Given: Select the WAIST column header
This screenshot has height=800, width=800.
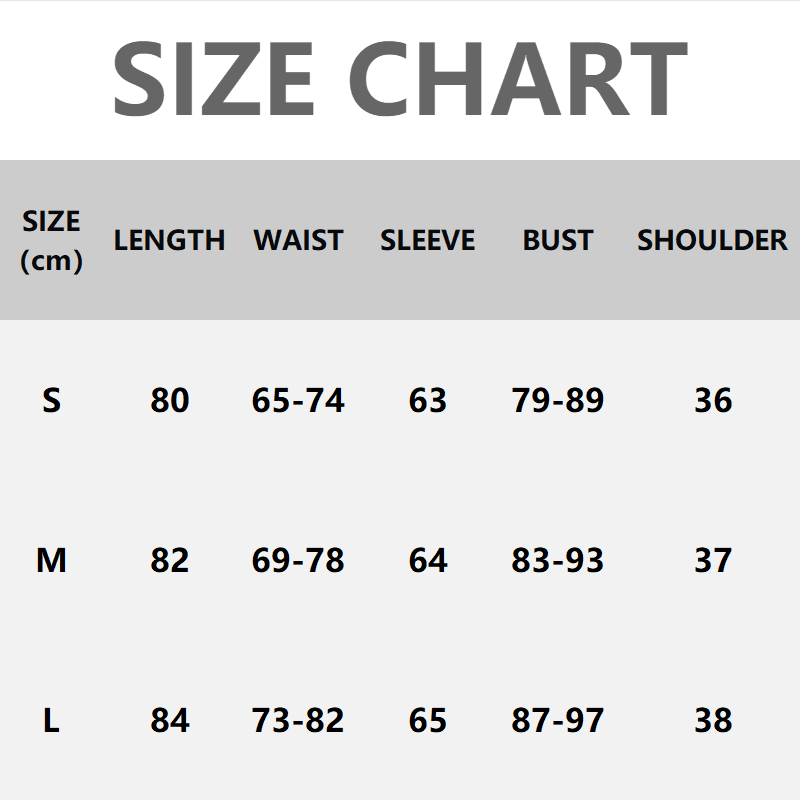Looking at the screenshot, I should click(298, 240).
